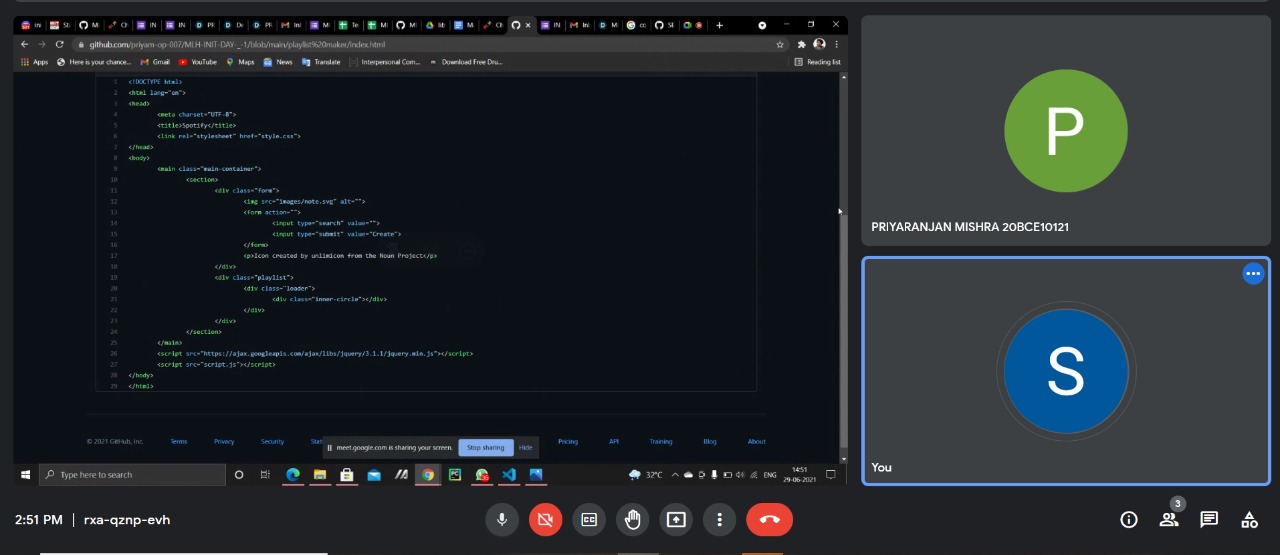The height and width of the screenshot is (555, 1280).
Task: Open PyCharm from the taskbar
Action: tap(455, 474)
